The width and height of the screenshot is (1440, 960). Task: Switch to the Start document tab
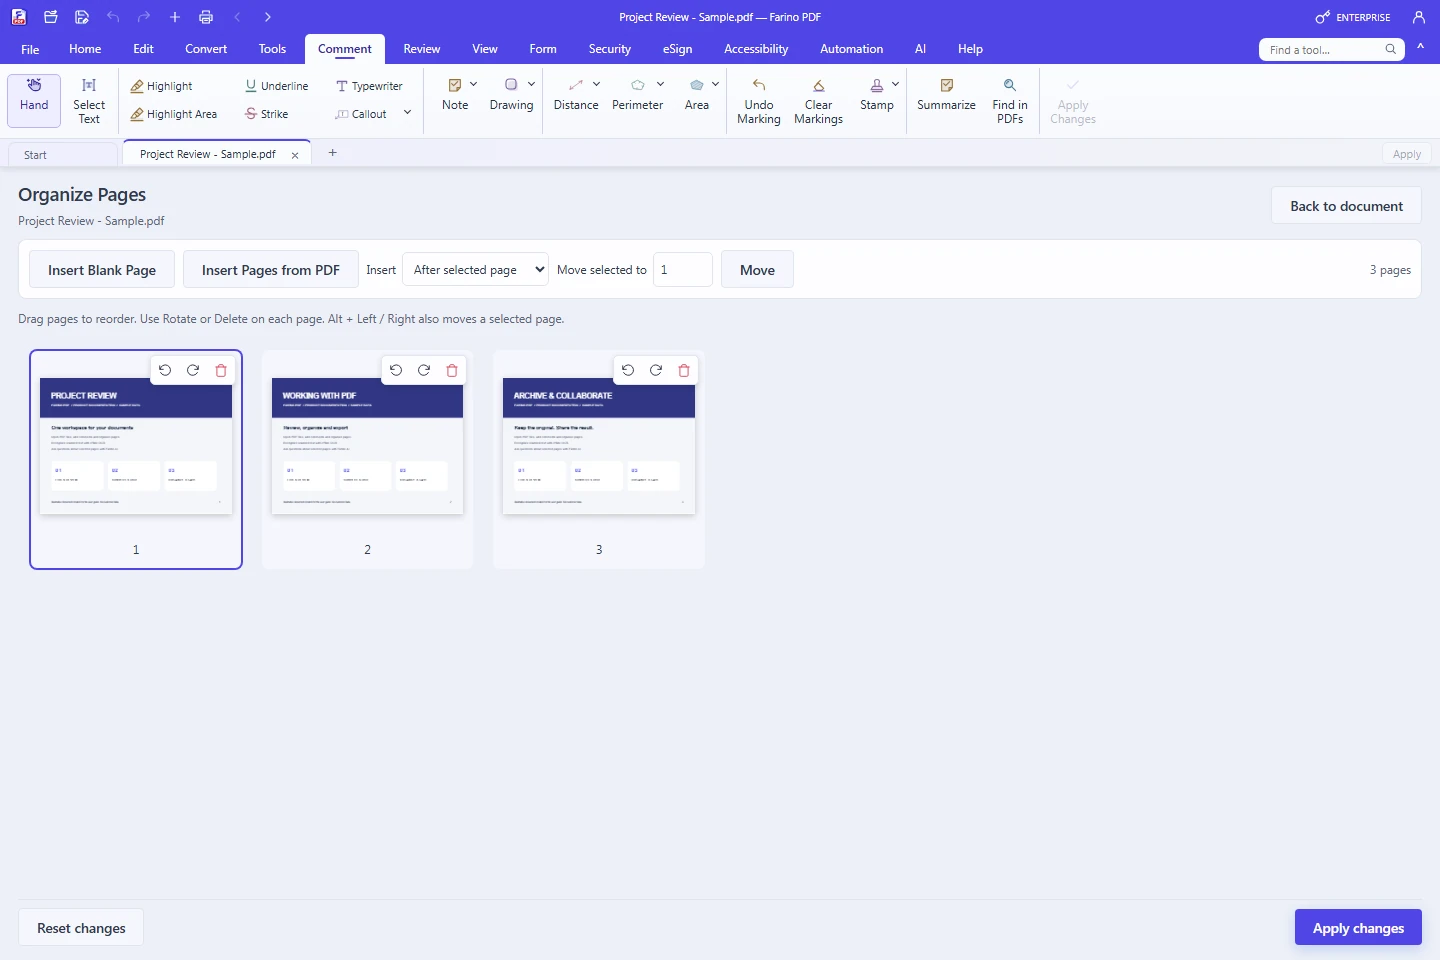(x=62, y=155)
